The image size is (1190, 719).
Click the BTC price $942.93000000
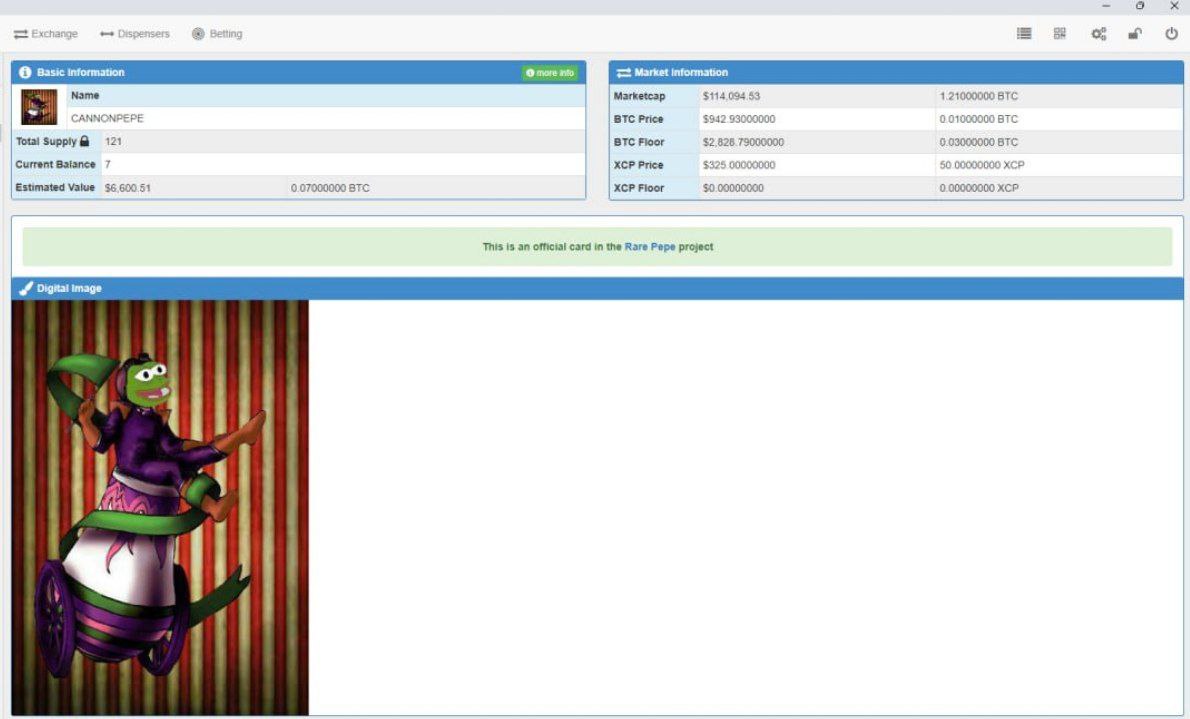tap(739, 119)
